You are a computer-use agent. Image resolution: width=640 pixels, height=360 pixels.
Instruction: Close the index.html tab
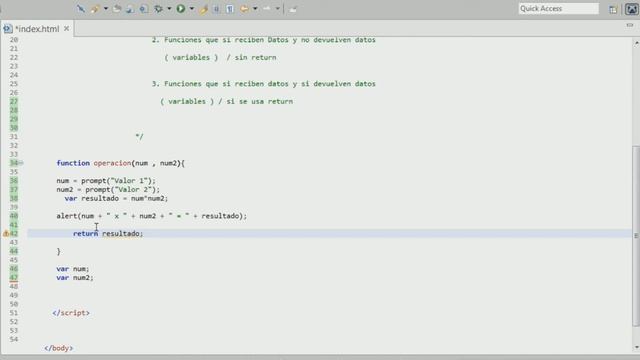[x=67, y=29]
